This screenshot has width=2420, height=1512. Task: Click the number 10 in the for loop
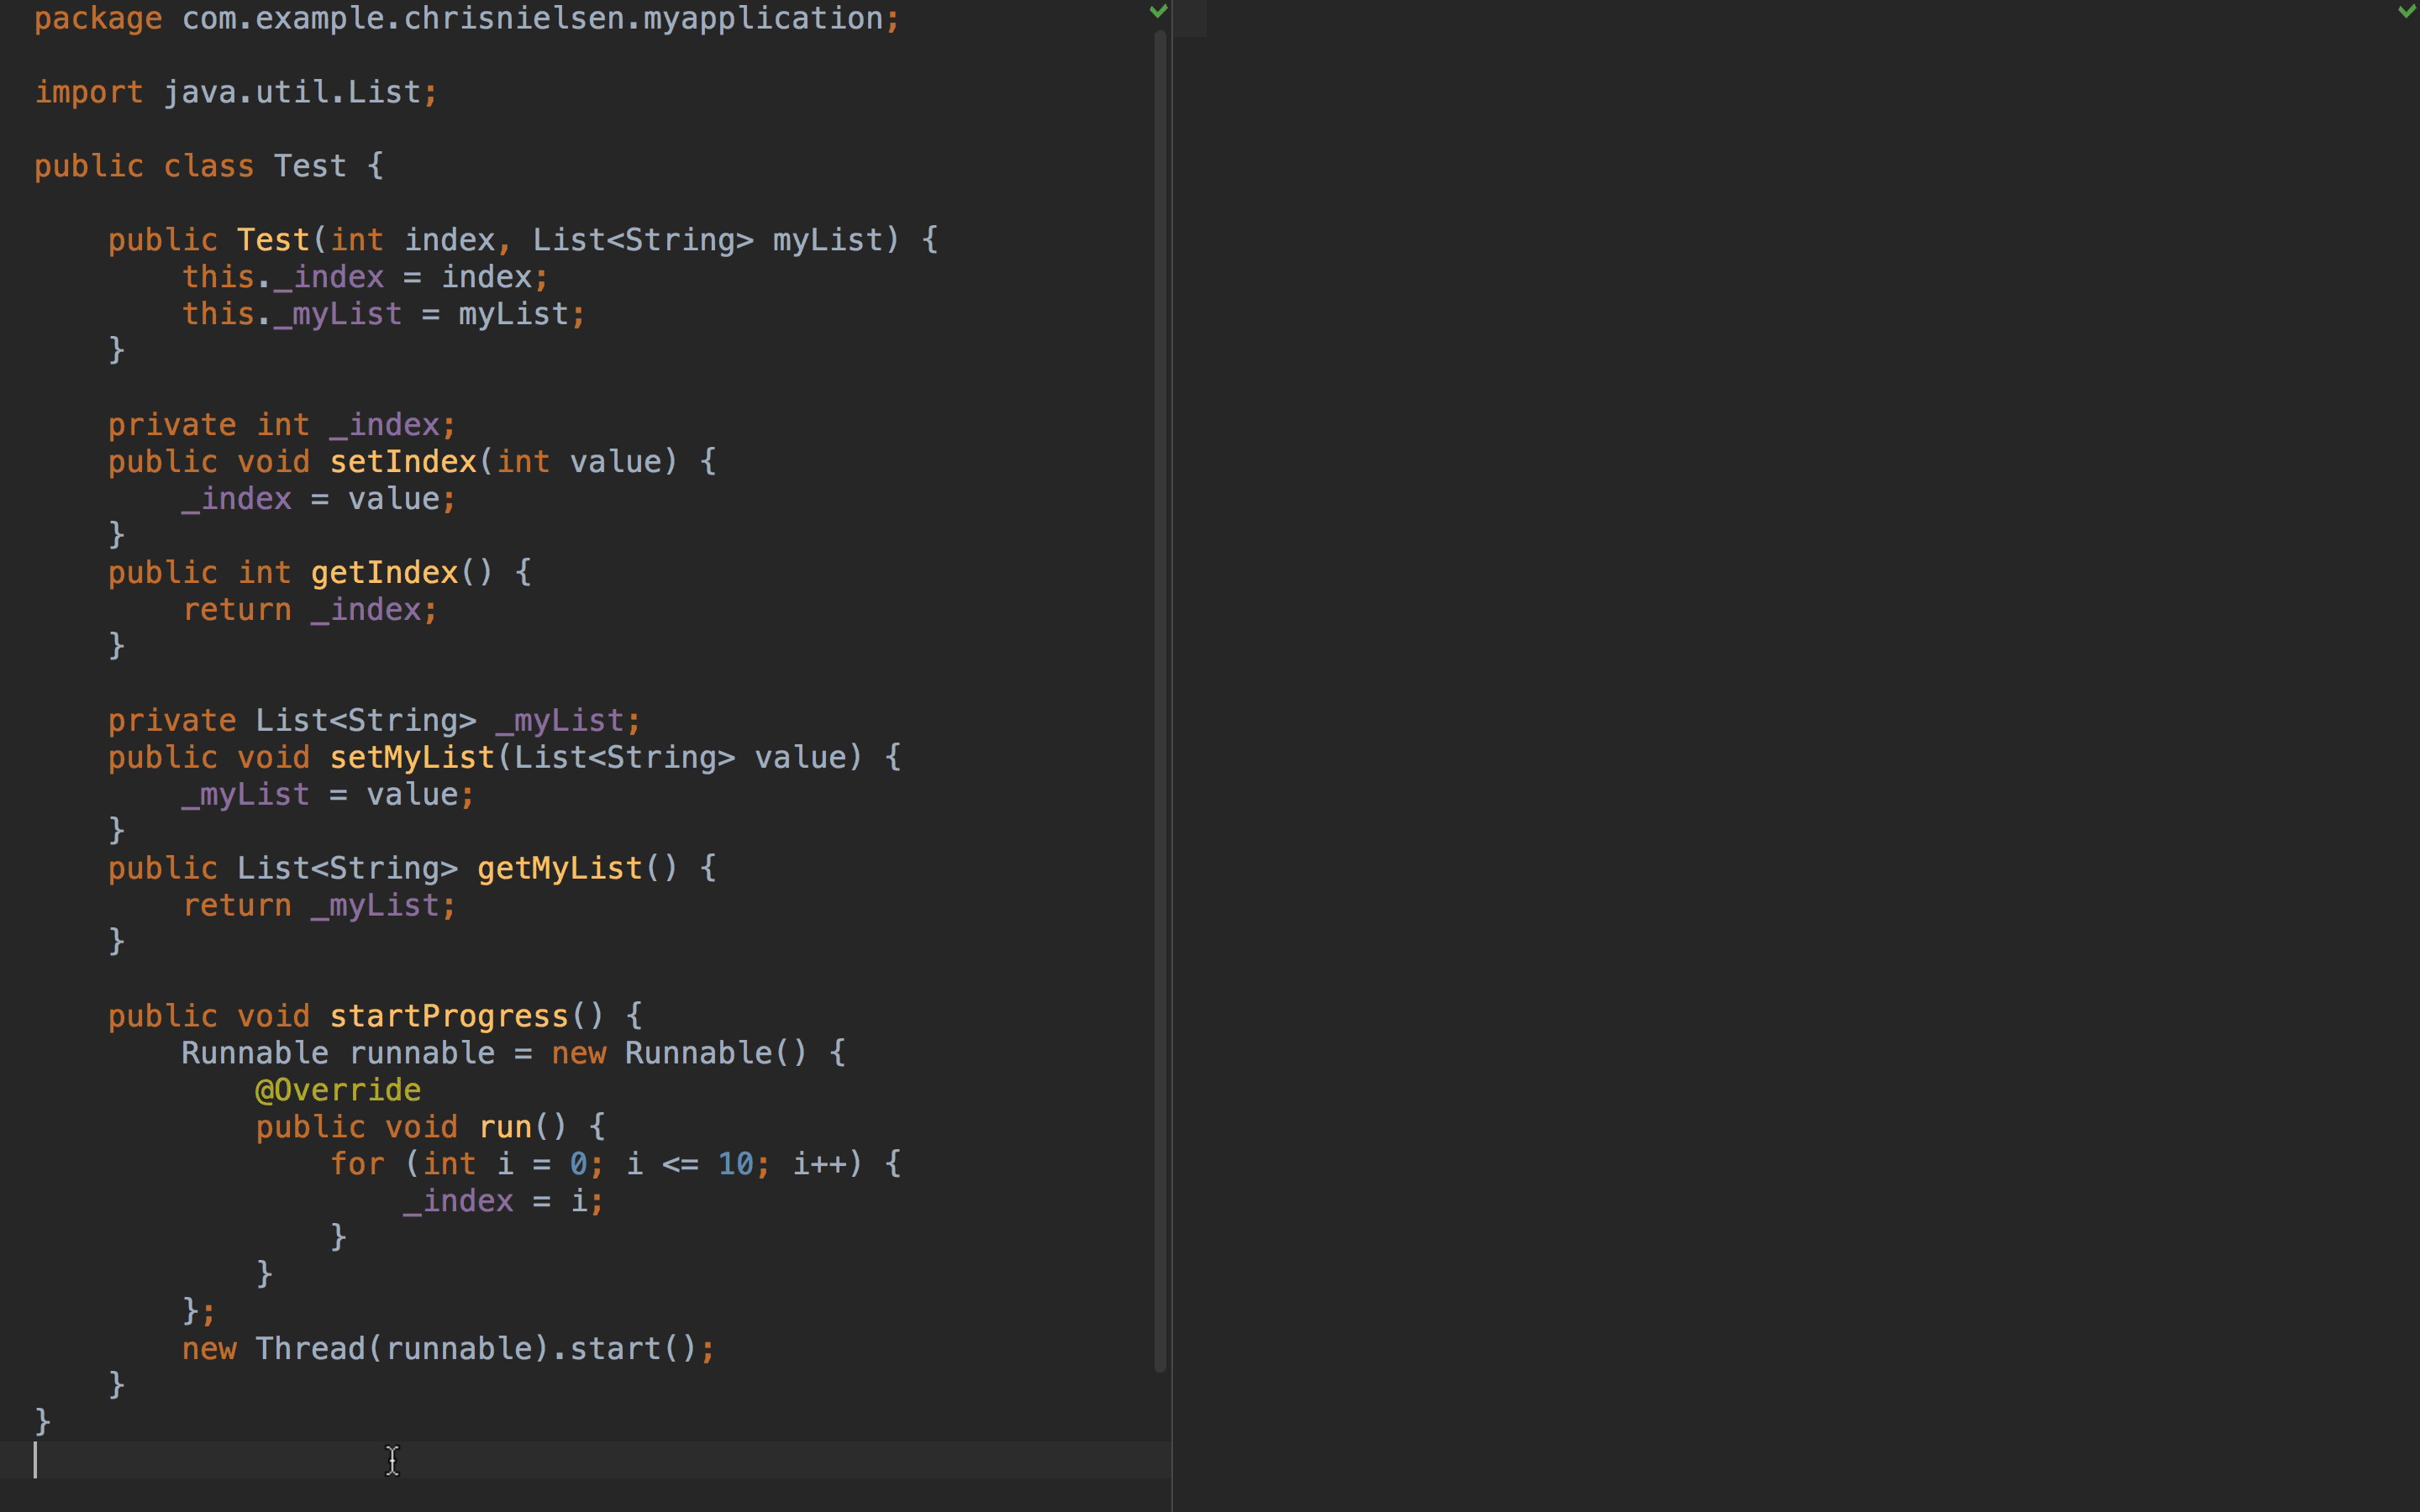[735, 1164]
